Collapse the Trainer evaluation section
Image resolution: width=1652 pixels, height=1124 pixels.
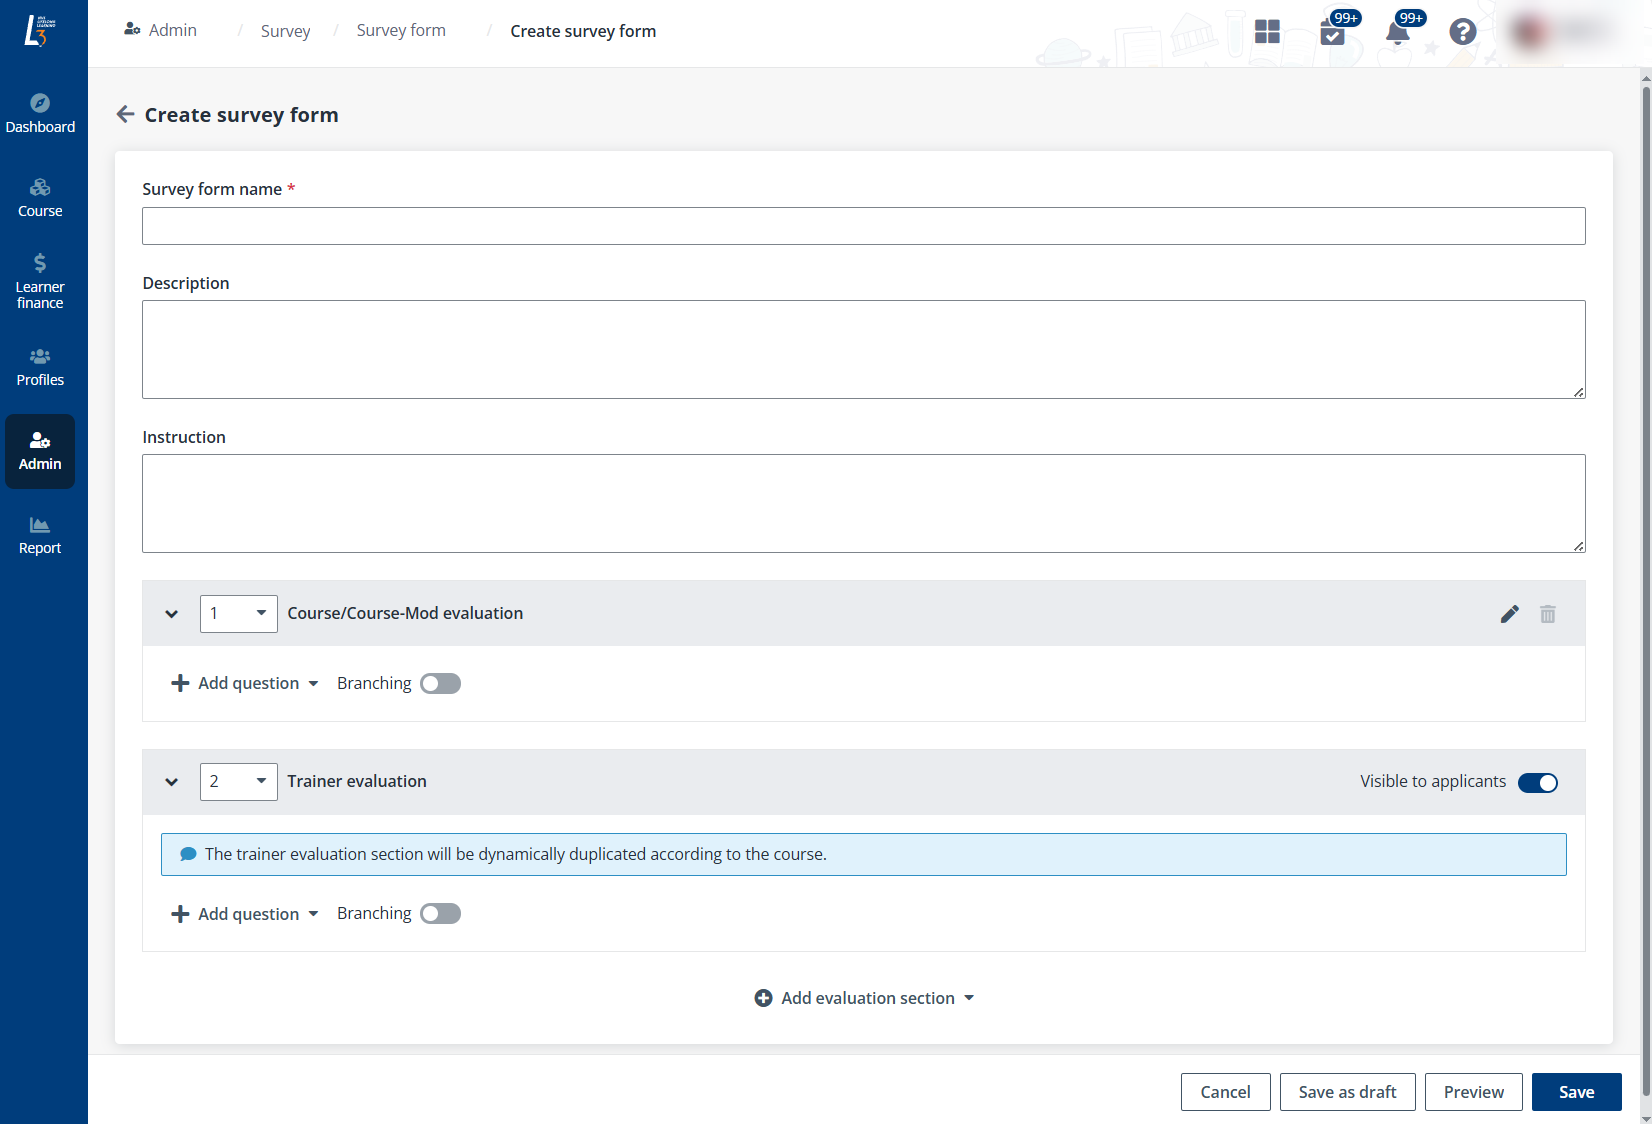tap(171, 782)
